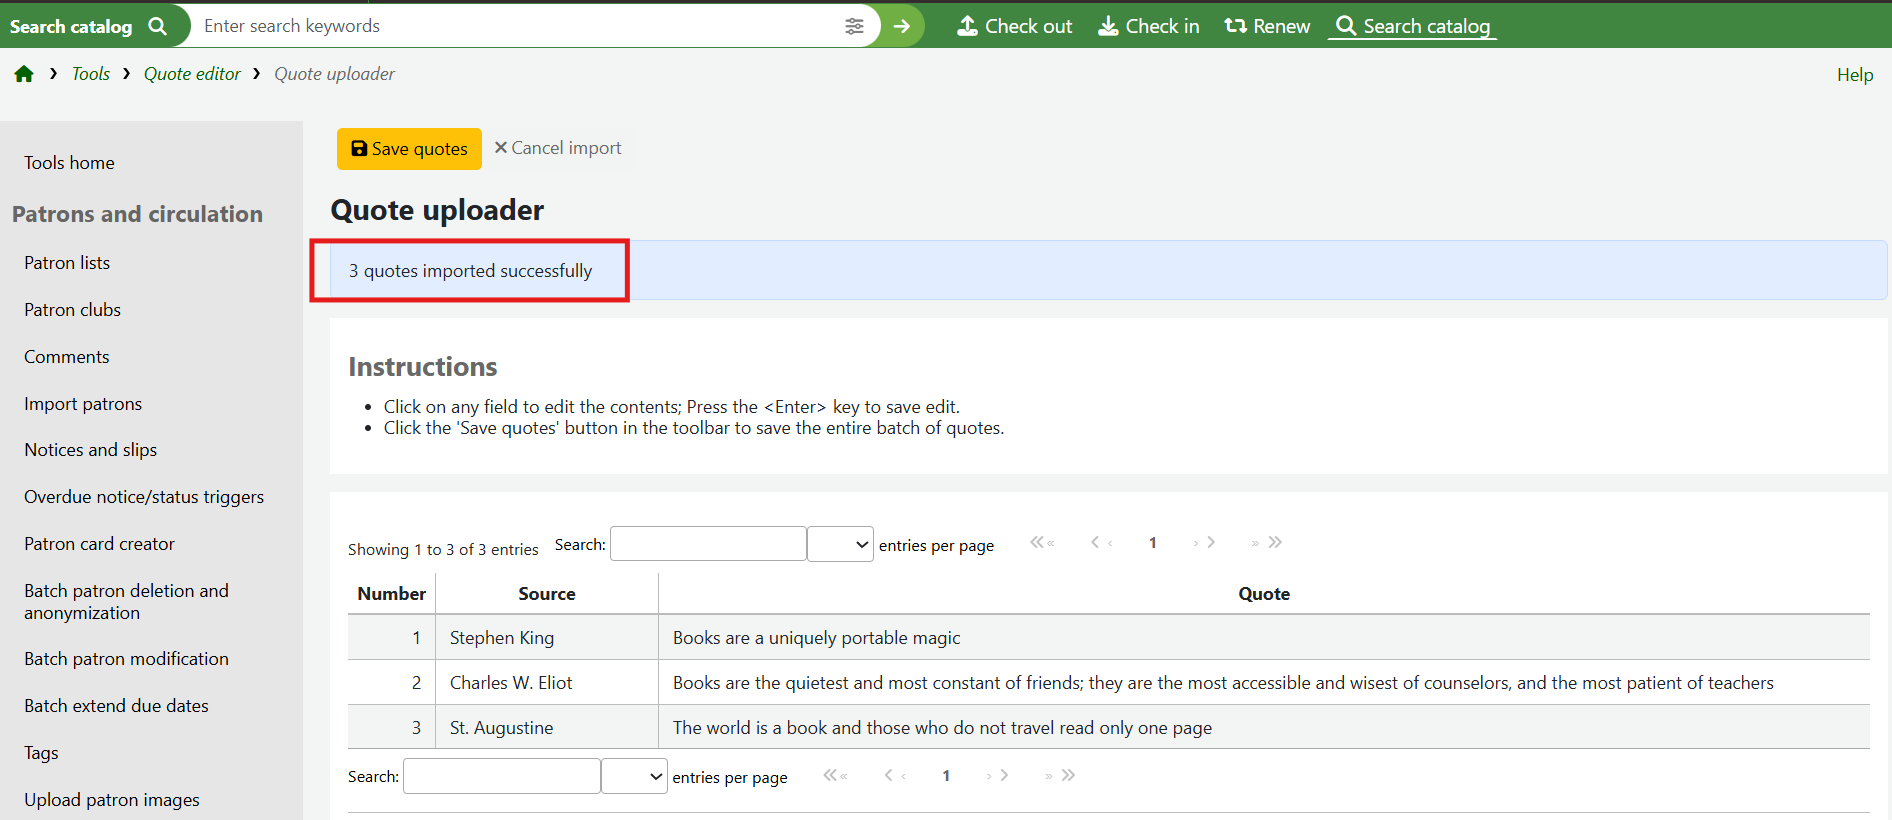The height and width of the screenshot is (820, 1892).
Task: Click the top pagination next page arrow
Action: pos(1205,542)
